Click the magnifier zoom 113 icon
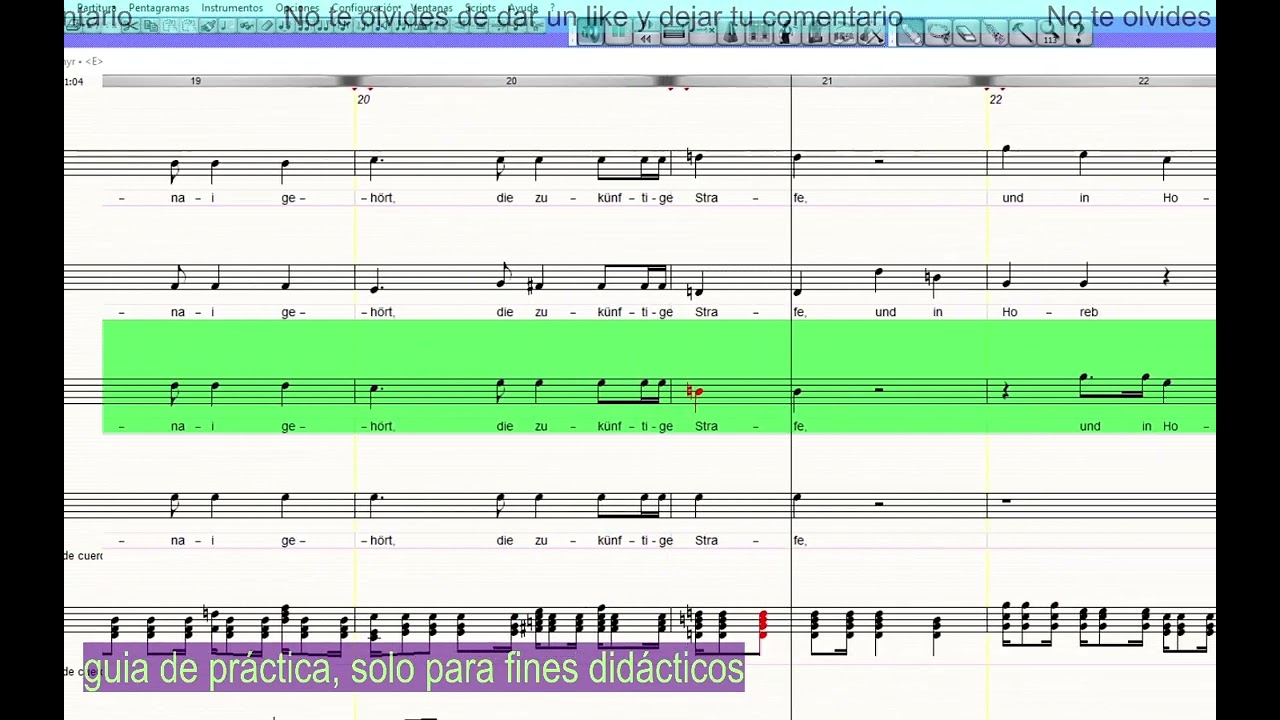 click(1050, 34)
